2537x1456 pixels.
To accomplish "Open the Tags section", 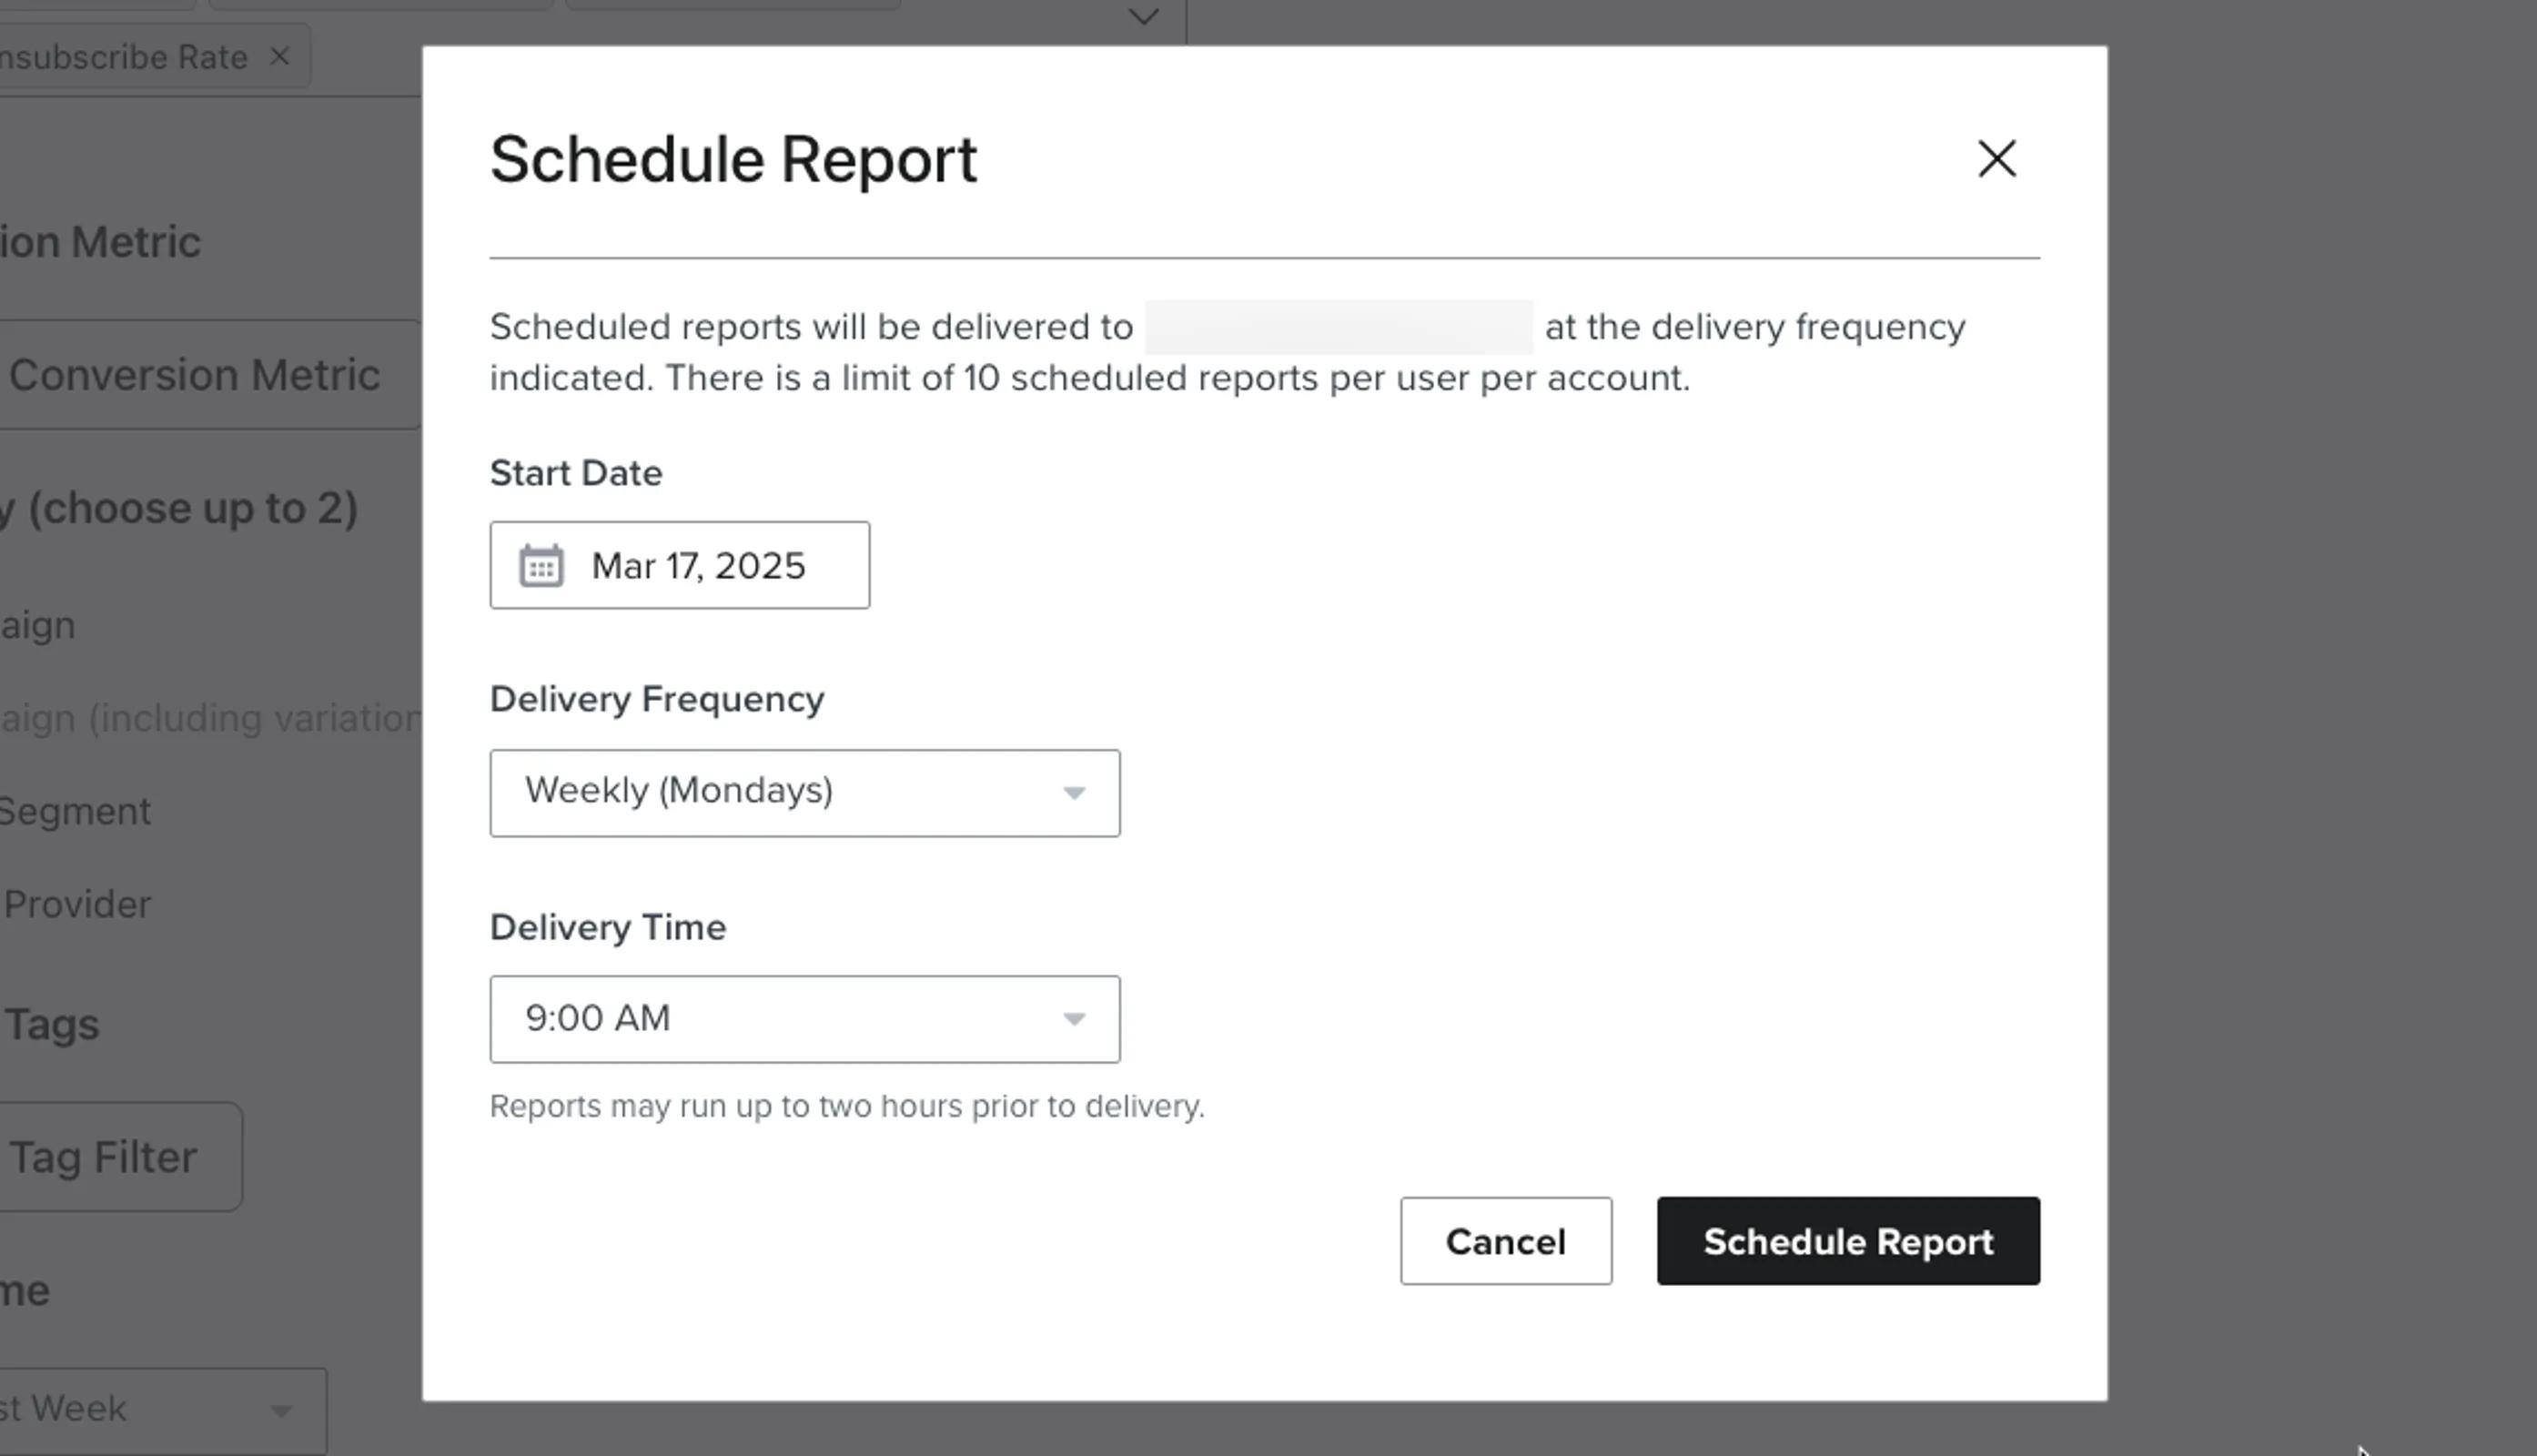I will pyautogui.click(x=52, y=1022).
